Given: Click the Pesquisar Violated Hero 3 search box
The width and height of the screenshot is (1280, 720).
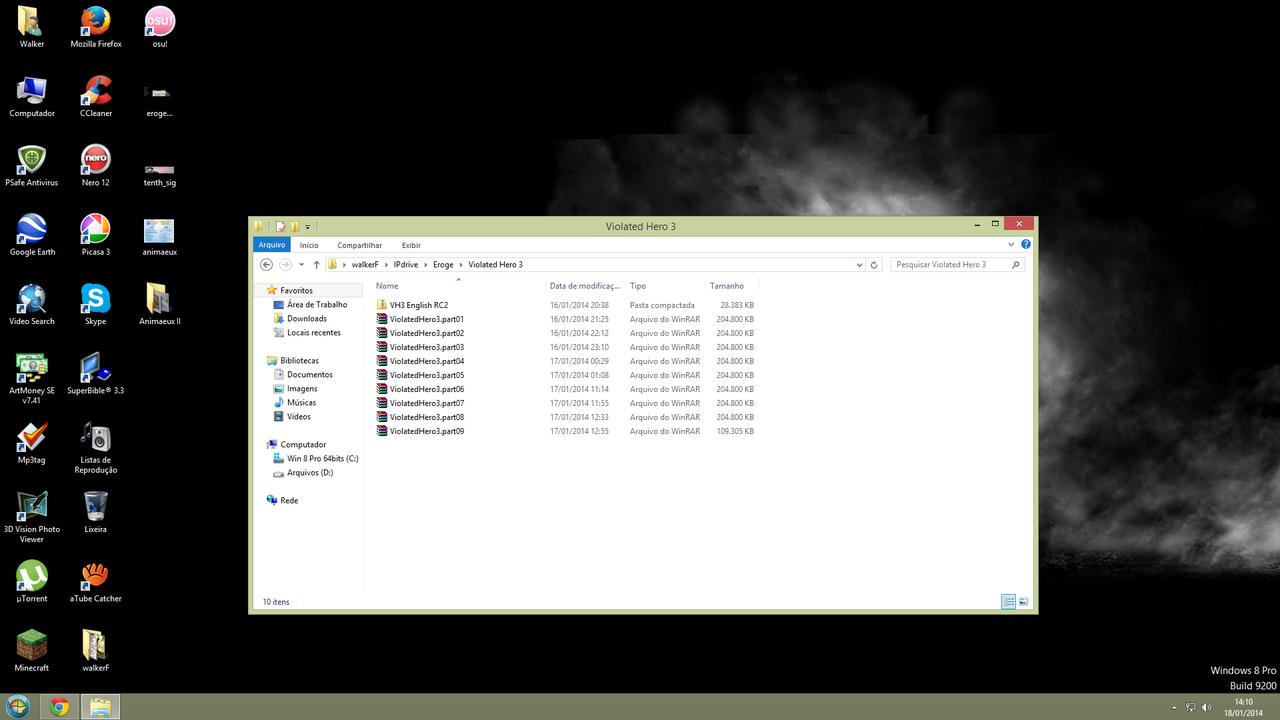Looking at the screenshot, I should pyautogui.click(x=950, y=265).
